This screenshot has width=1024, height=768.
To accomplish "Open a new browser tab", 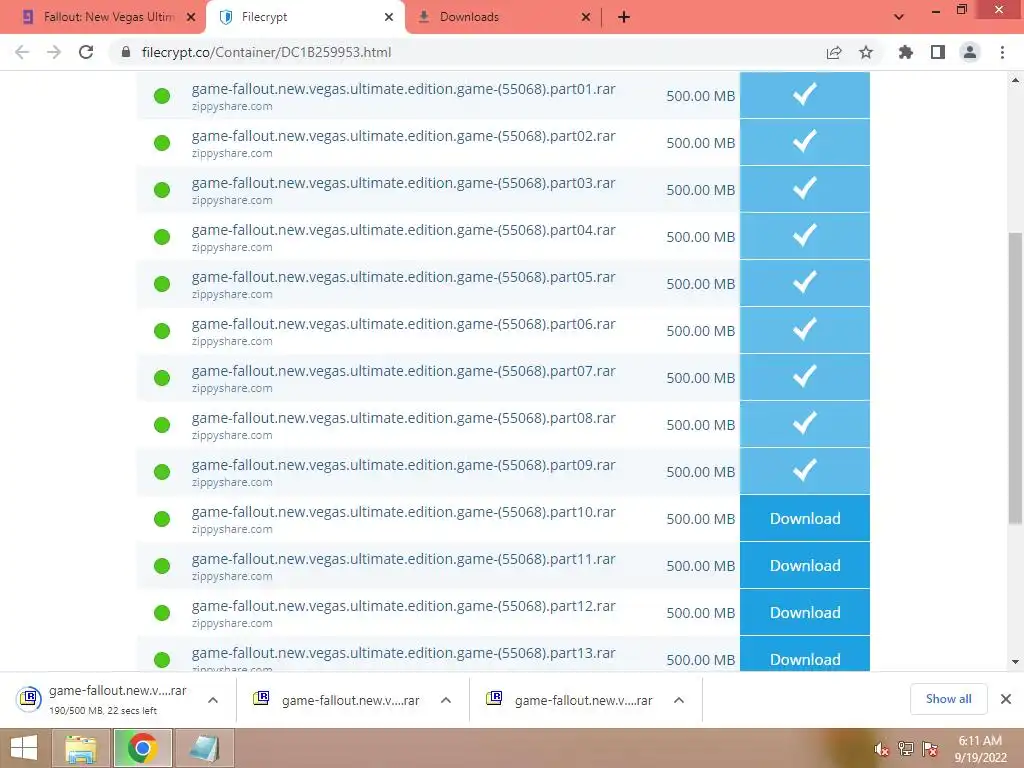I will 624,17.
